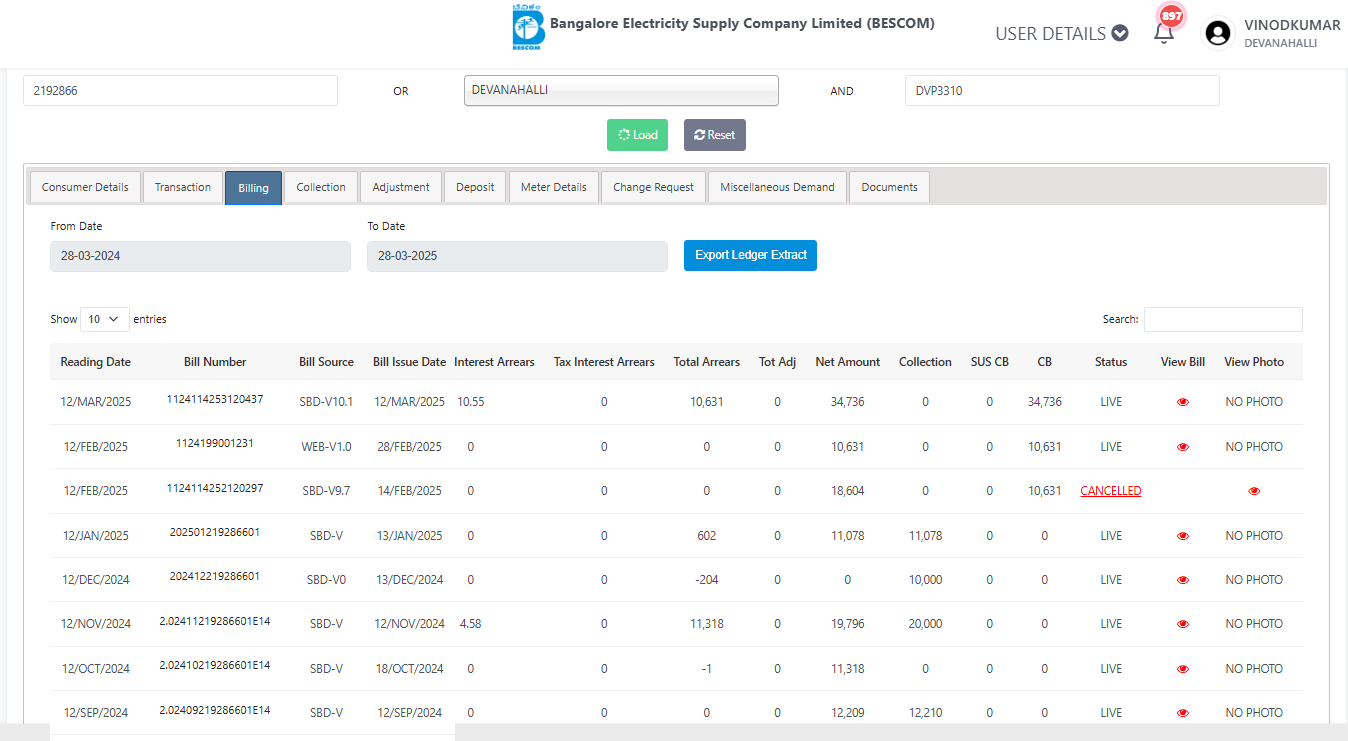Sort by Net Amount column header
This screenshot has width=1348, height=741.
point(848,362)
